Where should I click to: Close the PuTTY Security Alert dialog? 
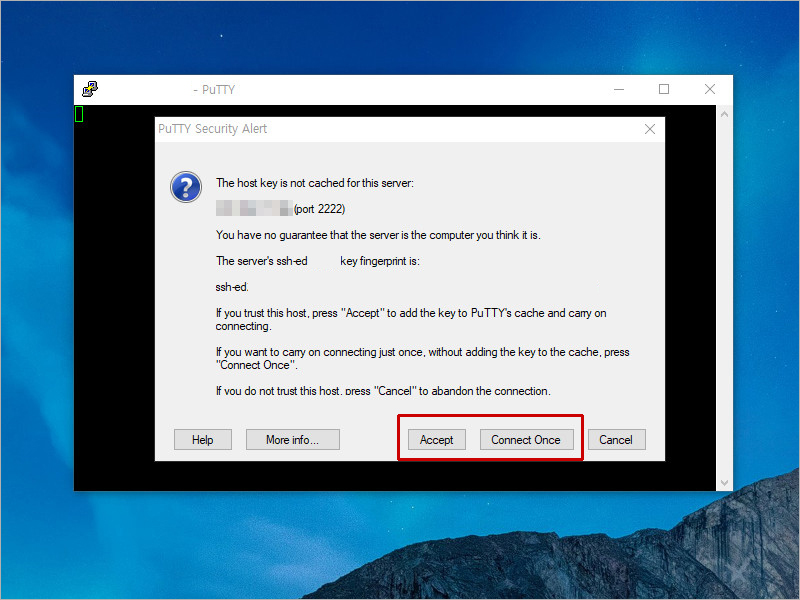point(649,129)
